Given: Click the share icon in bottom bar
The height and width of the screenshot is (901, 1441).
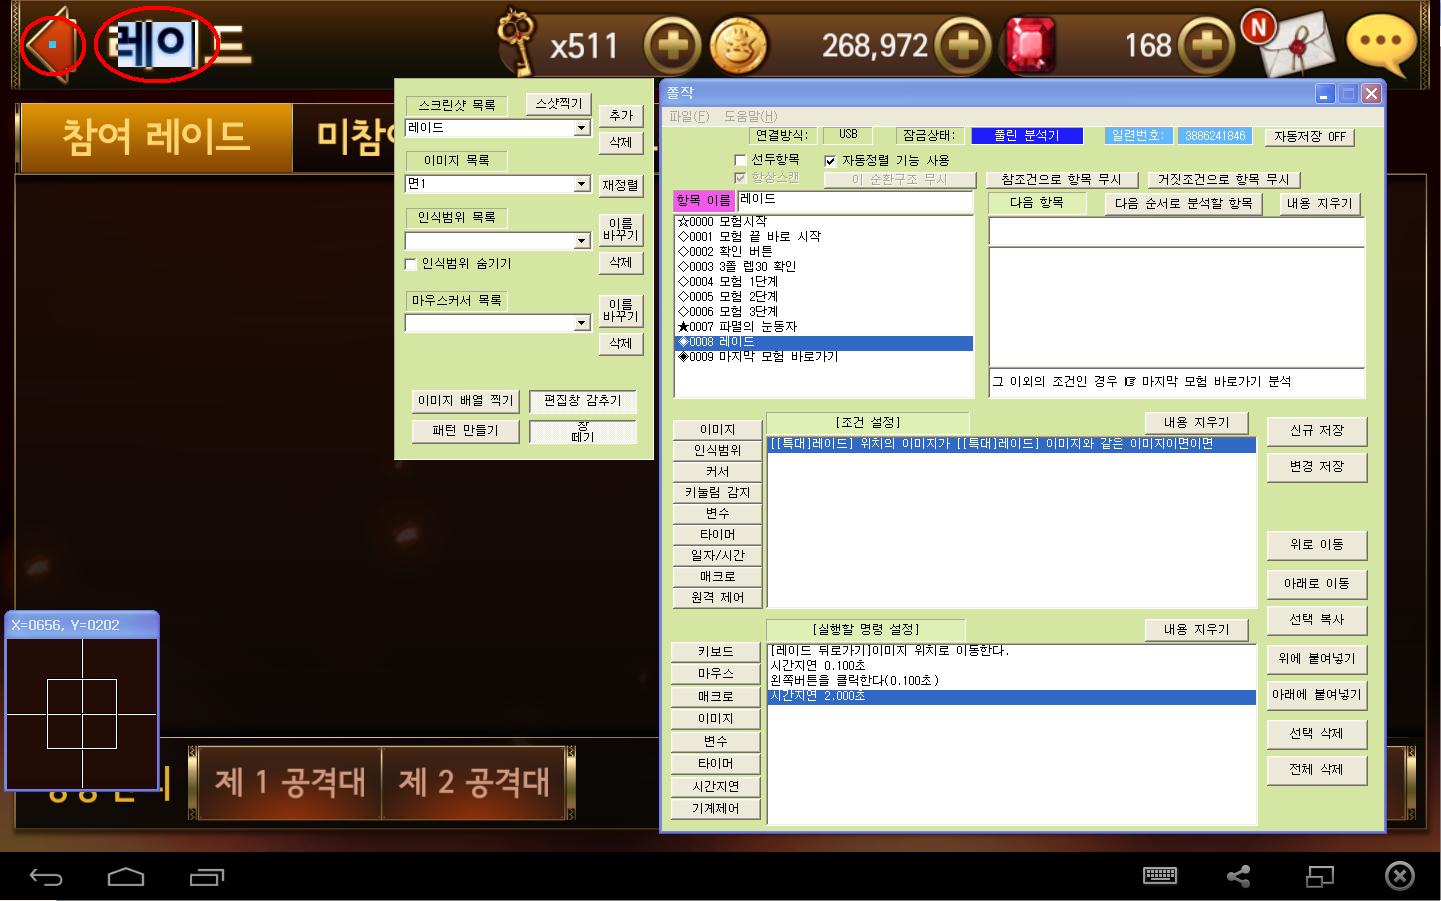Looking at the screenshot, I should pyautogui.click(x=1238, y=877).
